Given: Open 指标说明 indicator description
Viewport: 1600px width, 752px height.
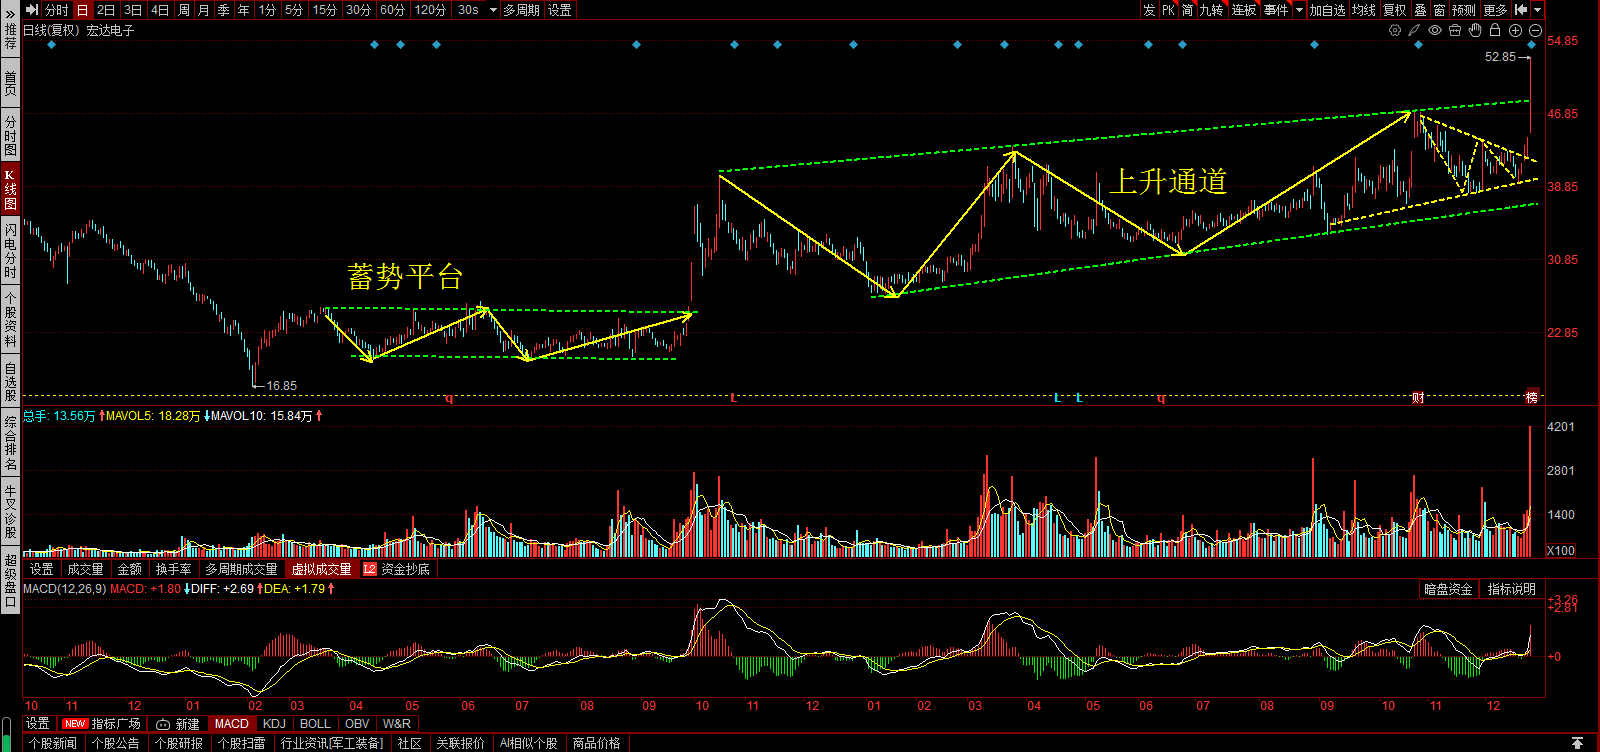Looking at the screenshot, I should pos(1511,589).
